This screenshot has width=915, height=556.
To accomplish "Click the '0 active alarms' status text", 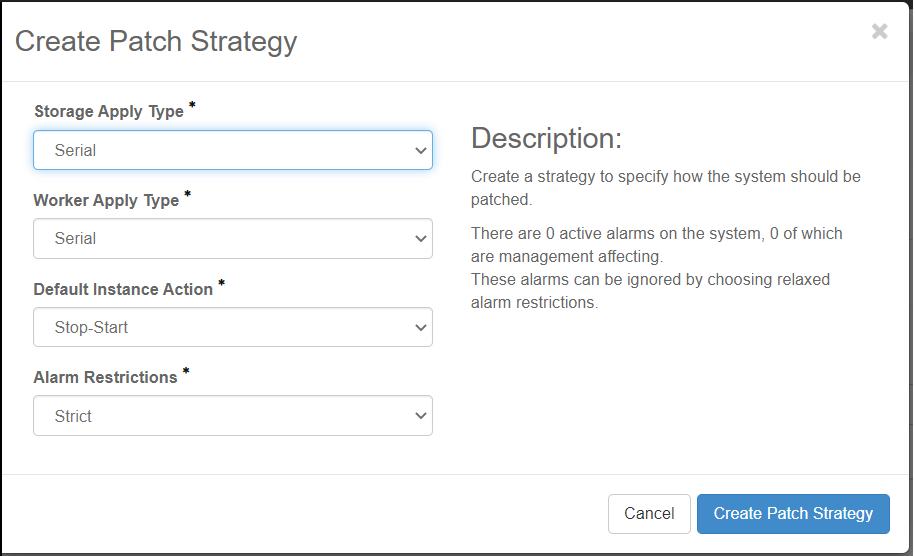I will [x=656, y=244].
